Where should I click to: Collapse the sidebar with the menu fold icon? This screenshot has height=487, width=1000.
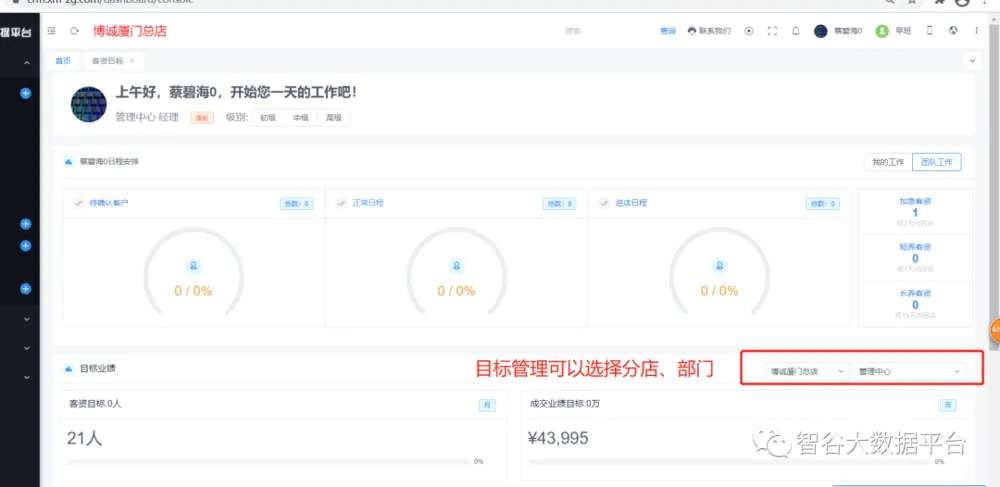(x=51, y=31)
